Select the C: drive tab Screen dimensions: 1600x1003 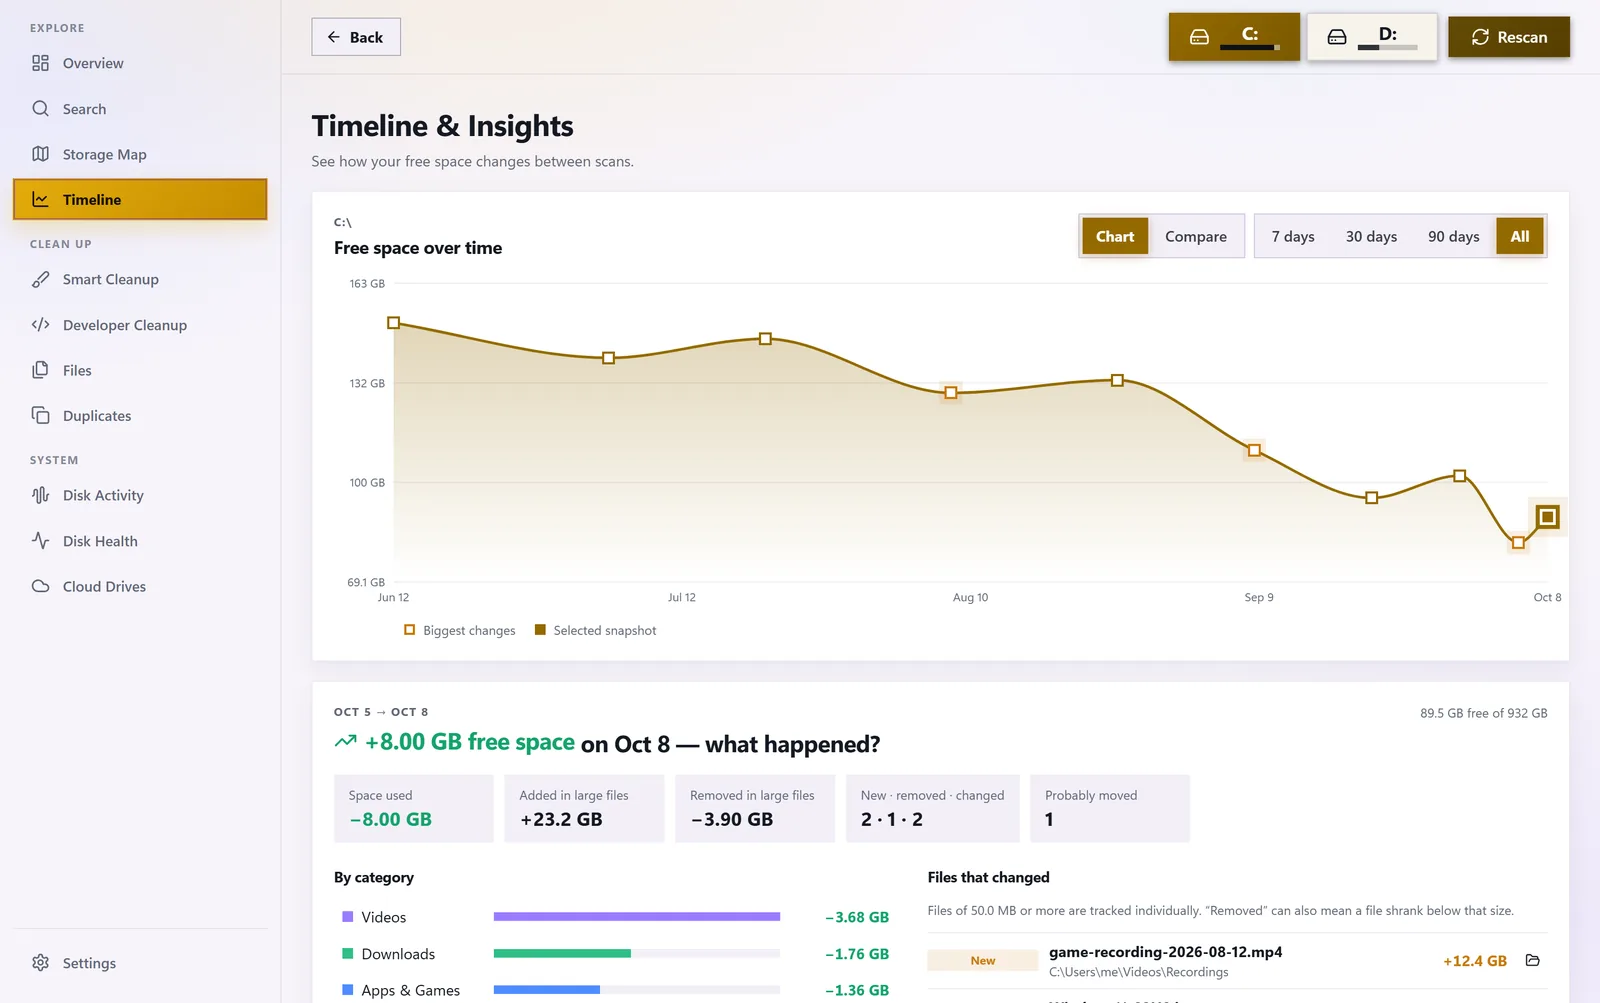click(x=1234, y=37)
